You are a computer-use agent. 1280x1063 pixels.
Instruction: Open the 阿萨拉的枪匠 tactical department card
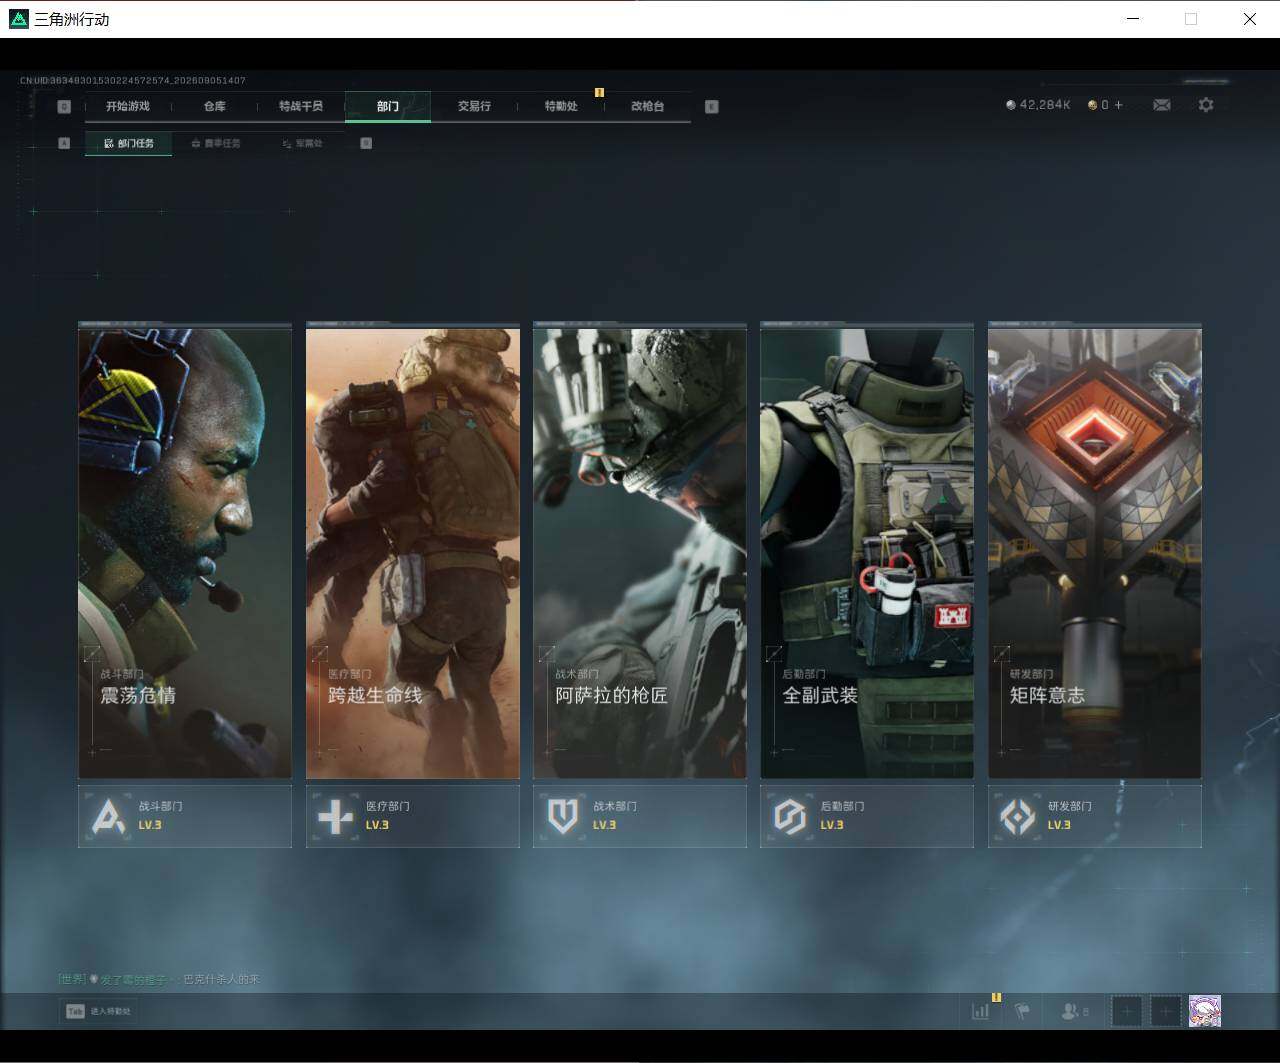pos(640,553)
